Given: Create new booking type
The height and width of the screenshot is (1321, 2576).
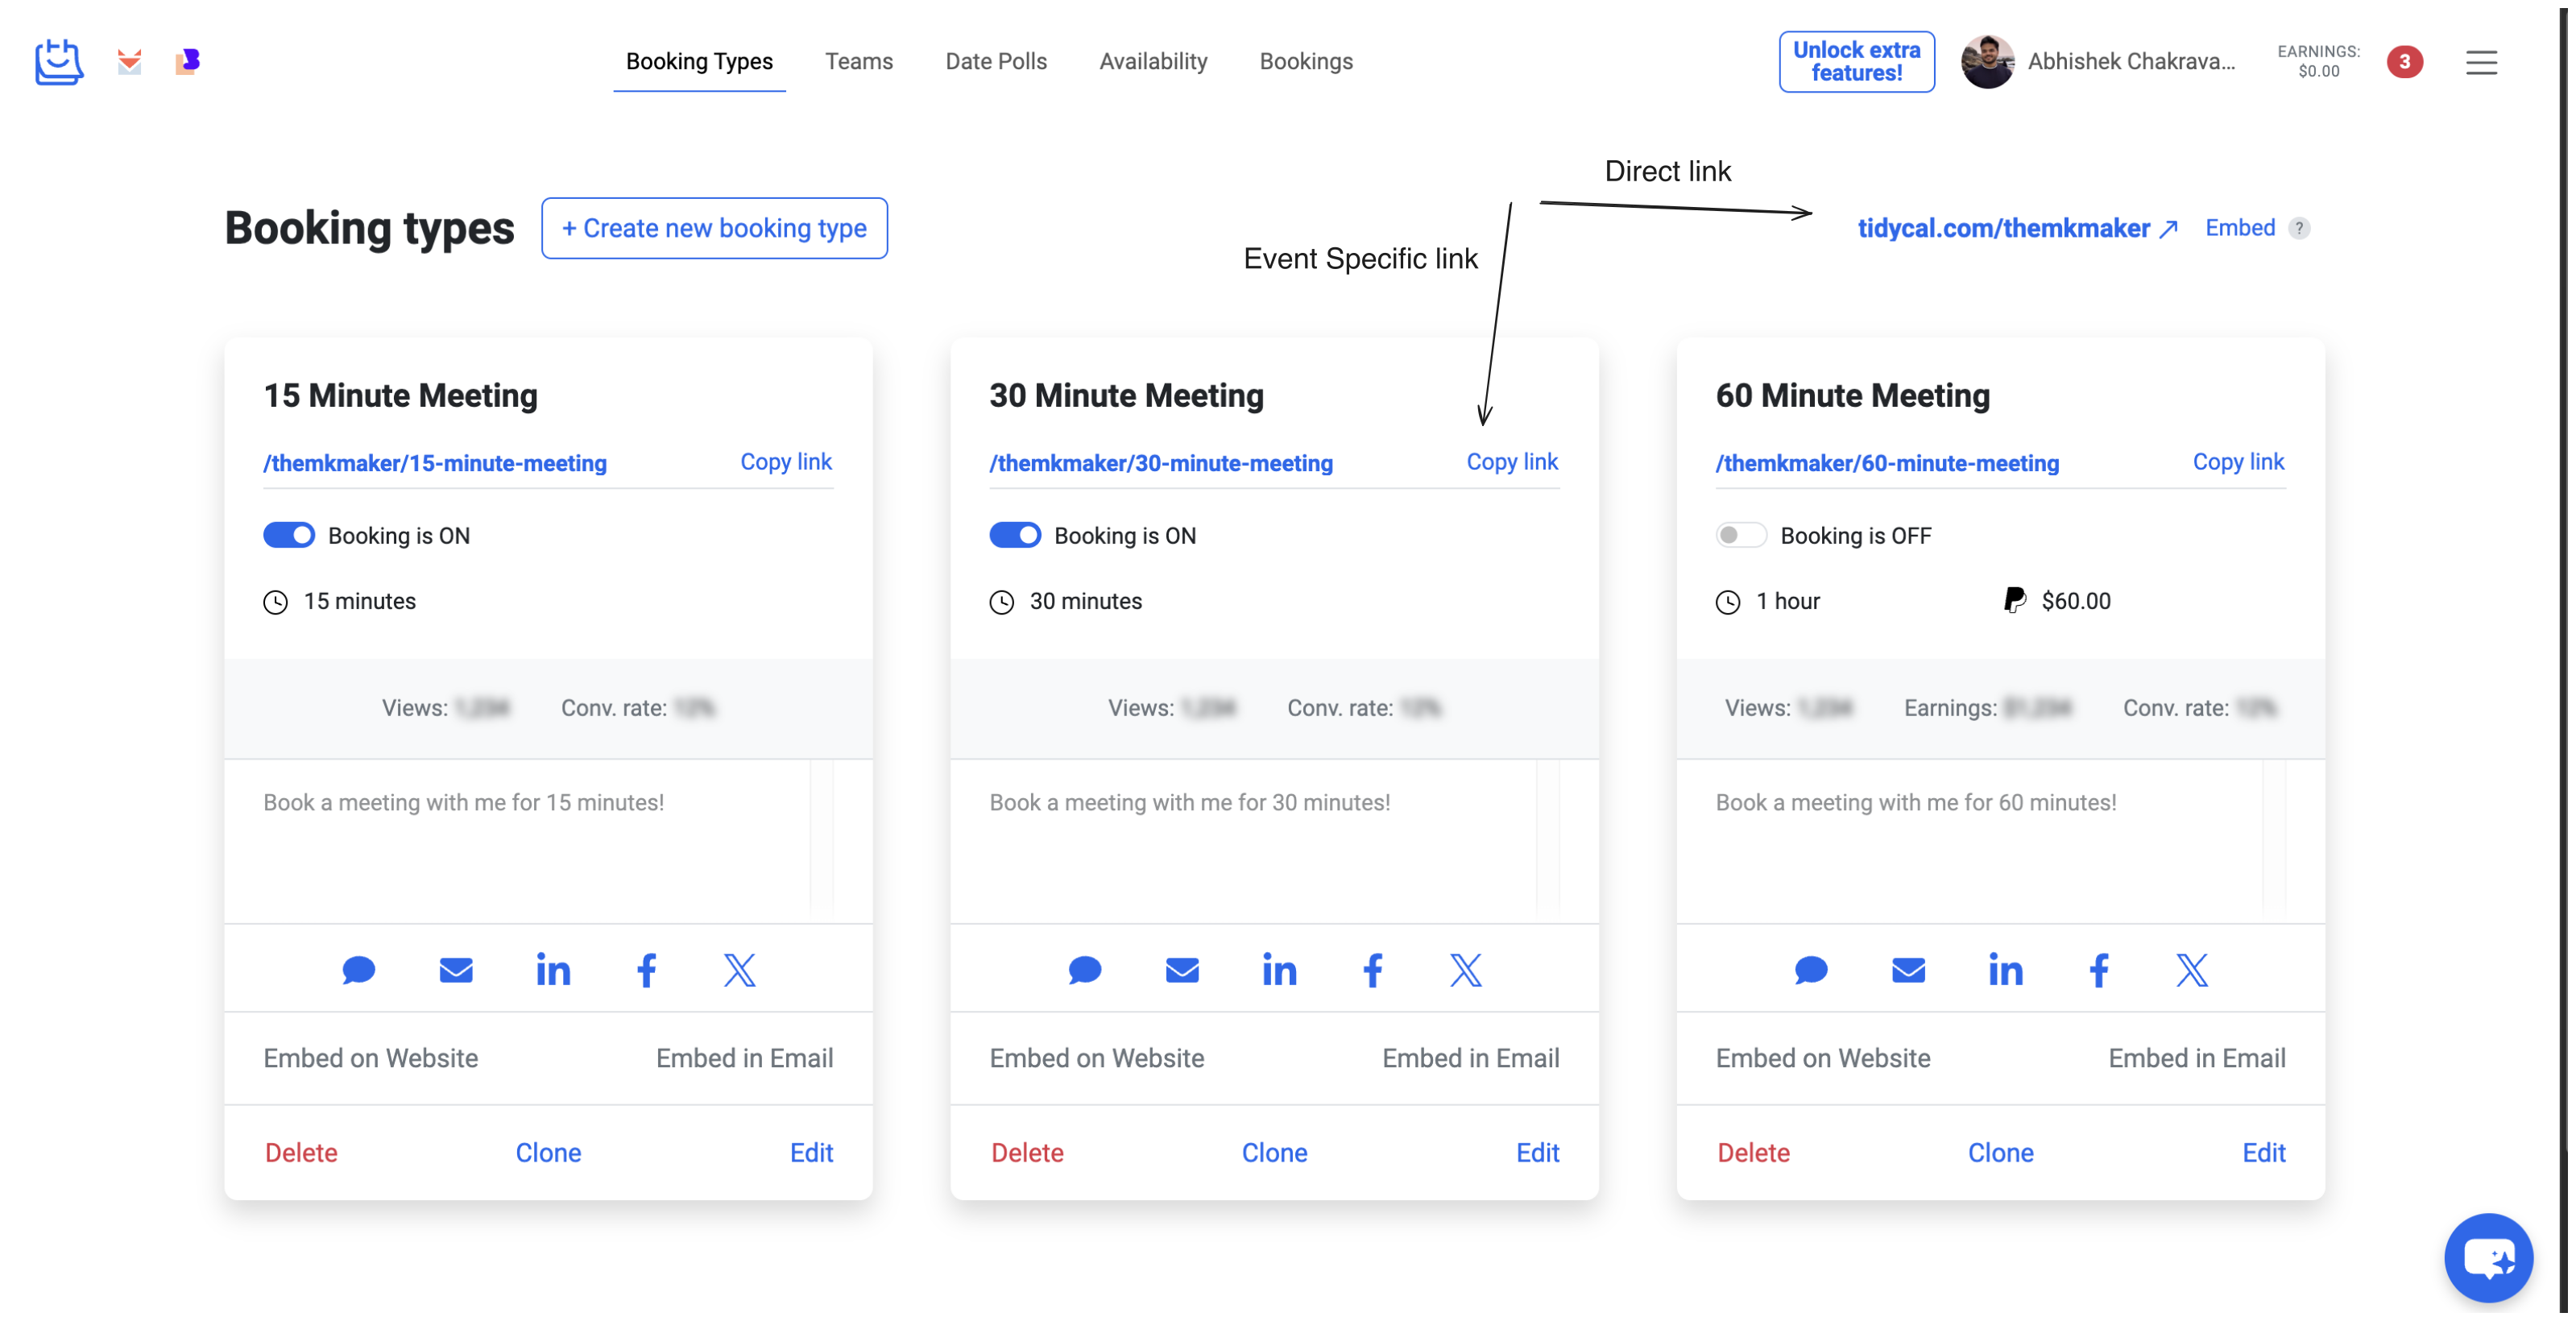Looking at the screenshot, I should click(x=714, y=228).
